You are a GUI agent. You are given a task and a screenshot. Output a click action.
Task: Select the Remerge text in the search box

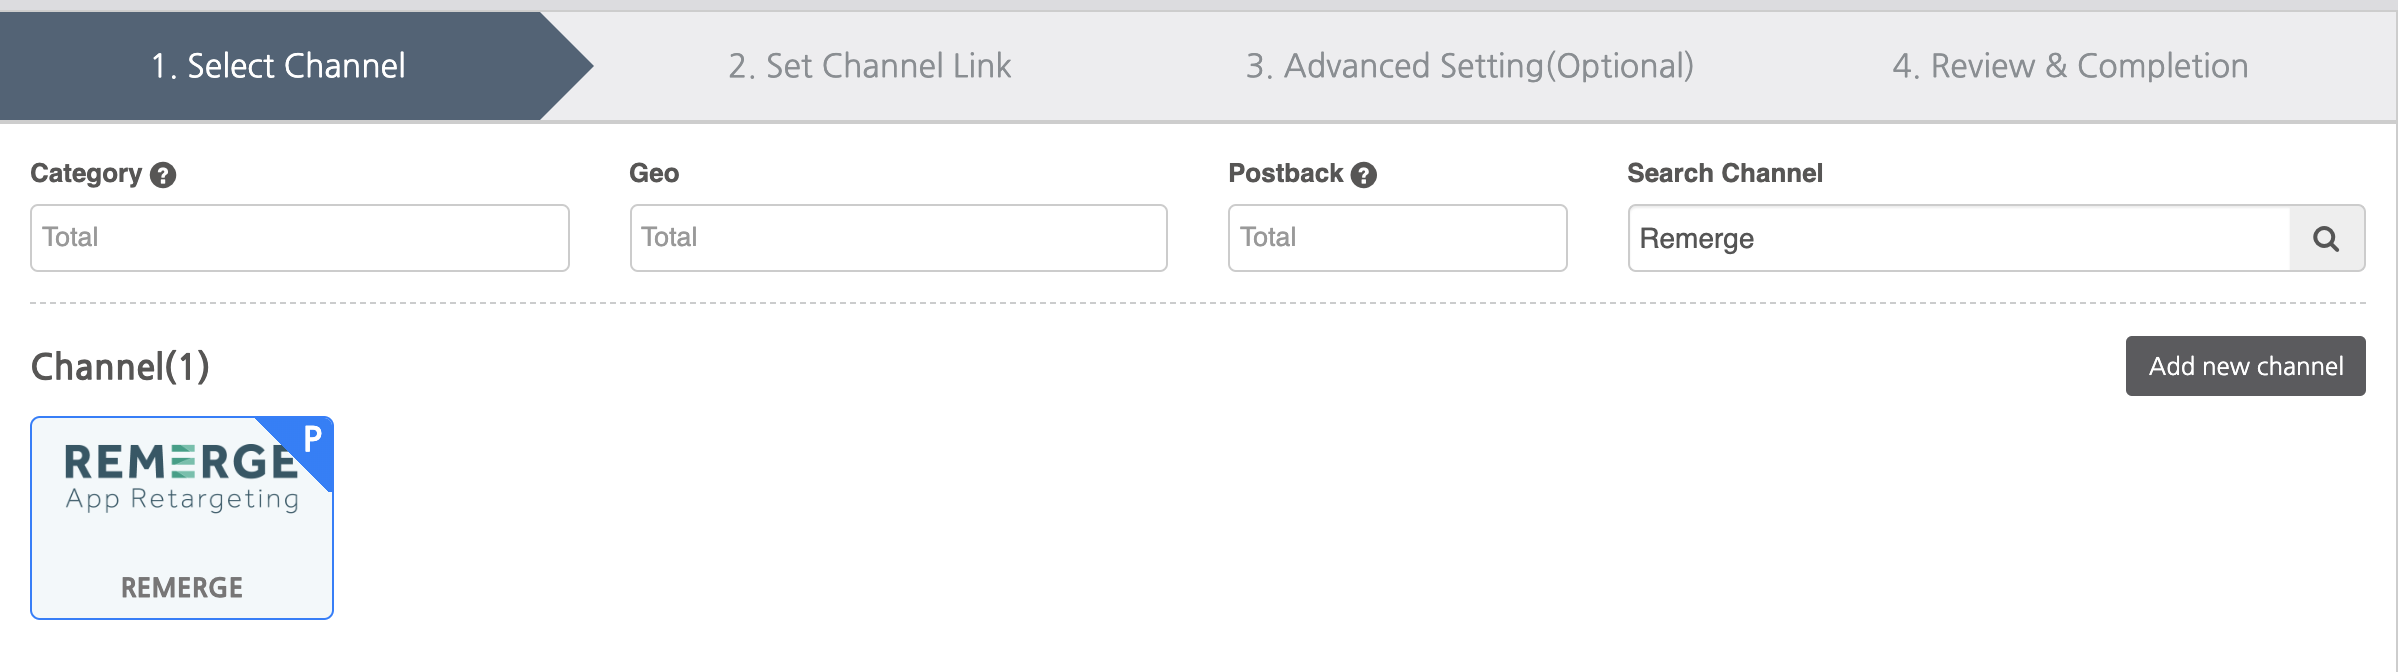(1695, 238)
